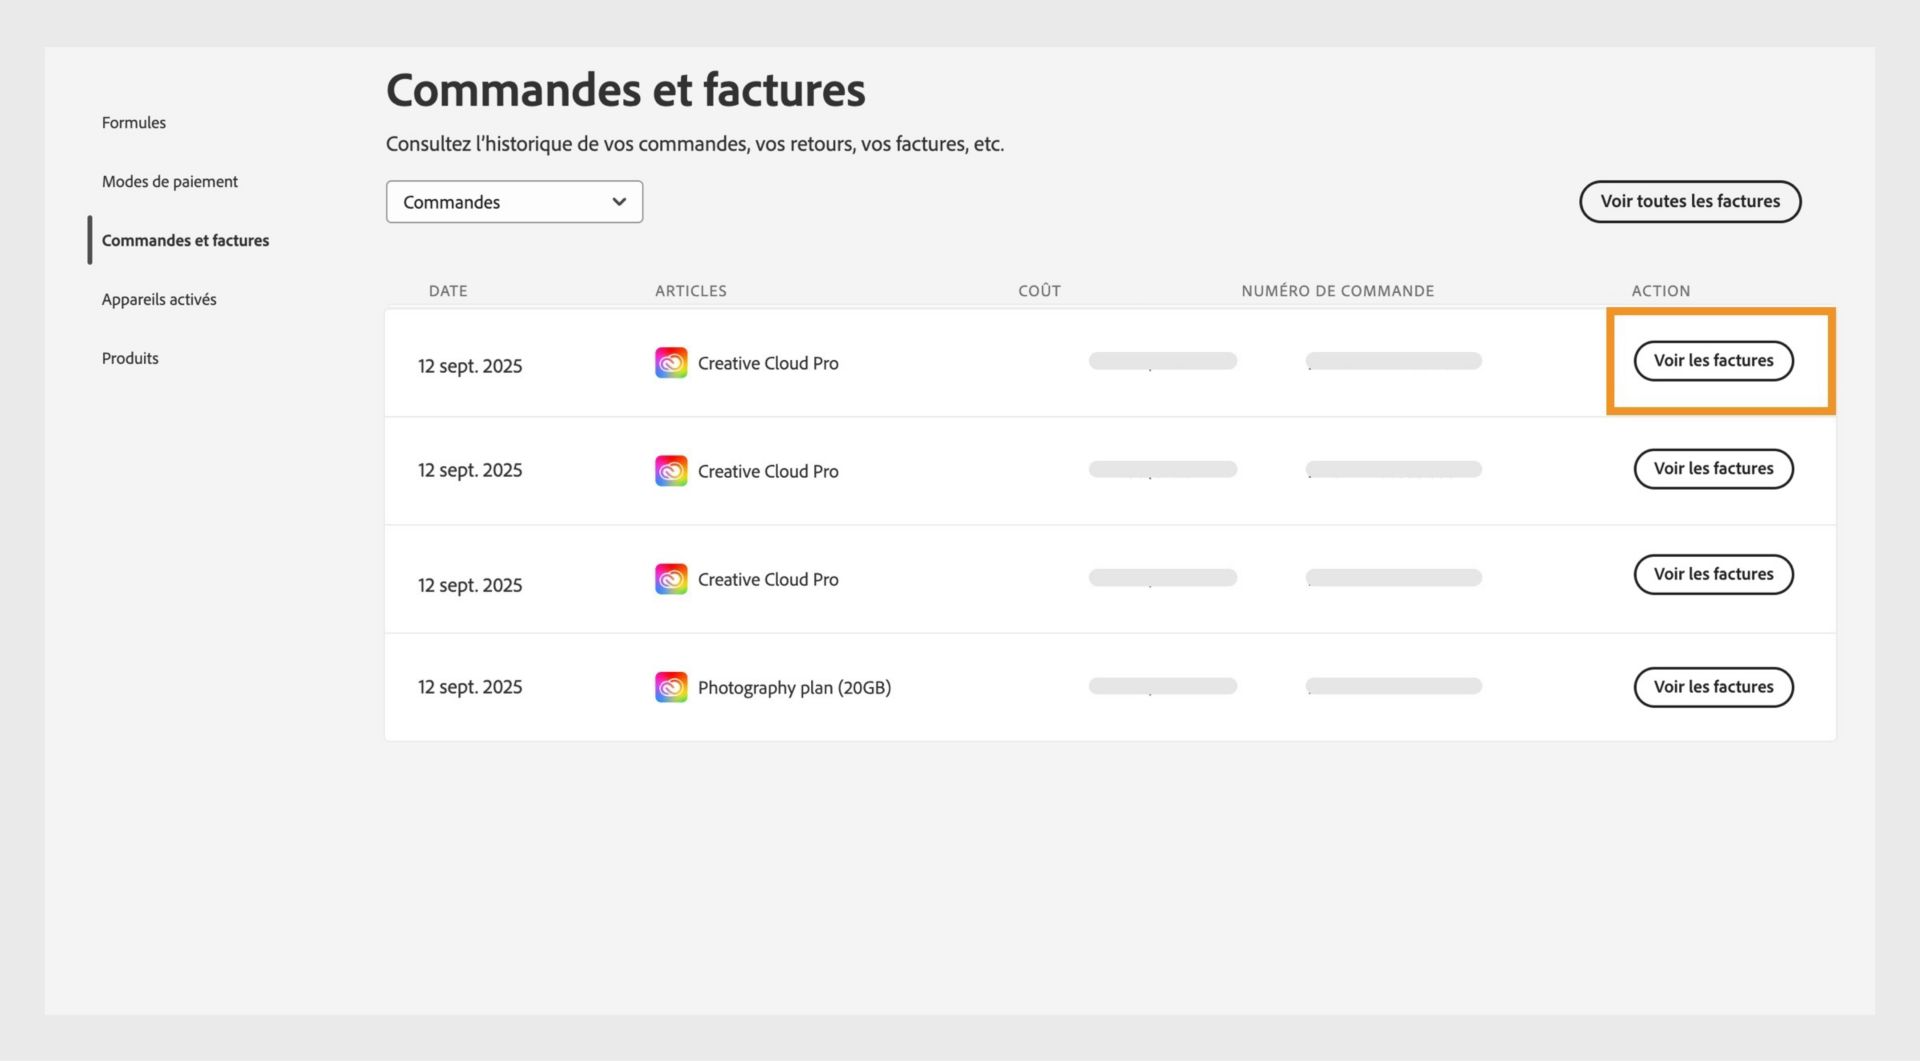Click the first order's date '12 sept. 2025'
Screen dimensions: 1920x1061
(x=470, y=365)
